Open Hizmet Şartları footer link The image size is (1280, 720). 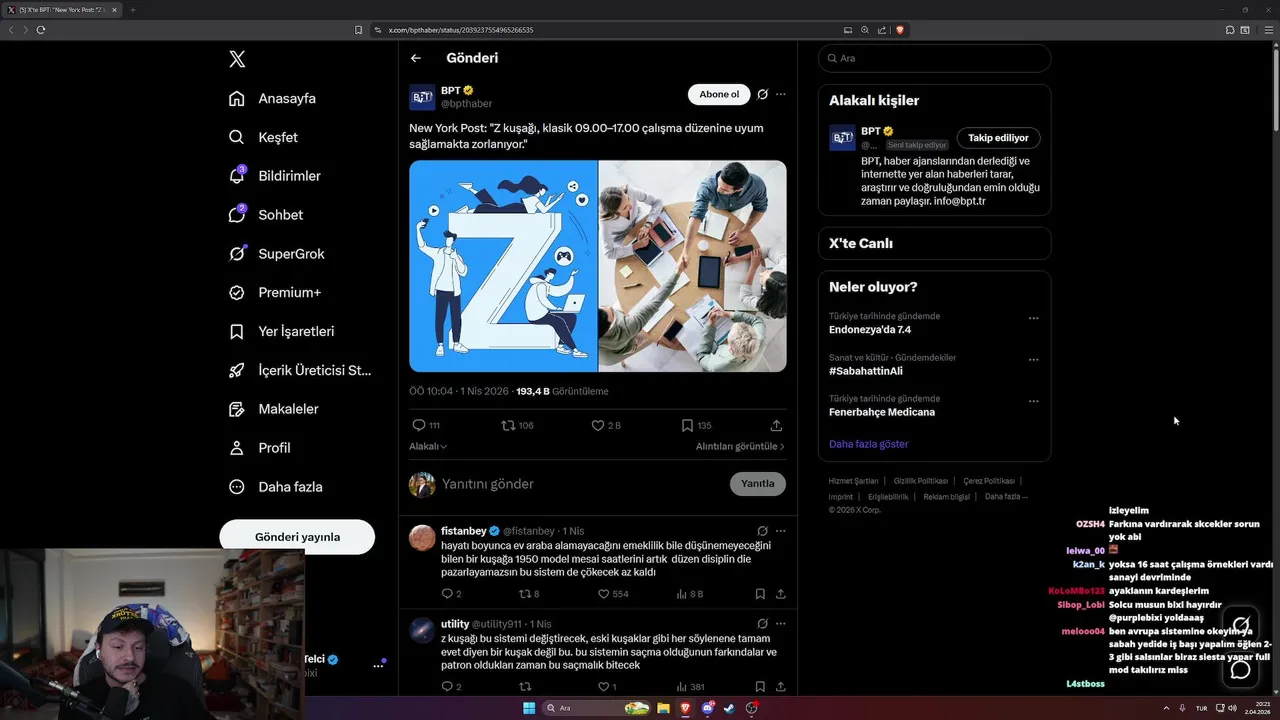tap(853, 481)
